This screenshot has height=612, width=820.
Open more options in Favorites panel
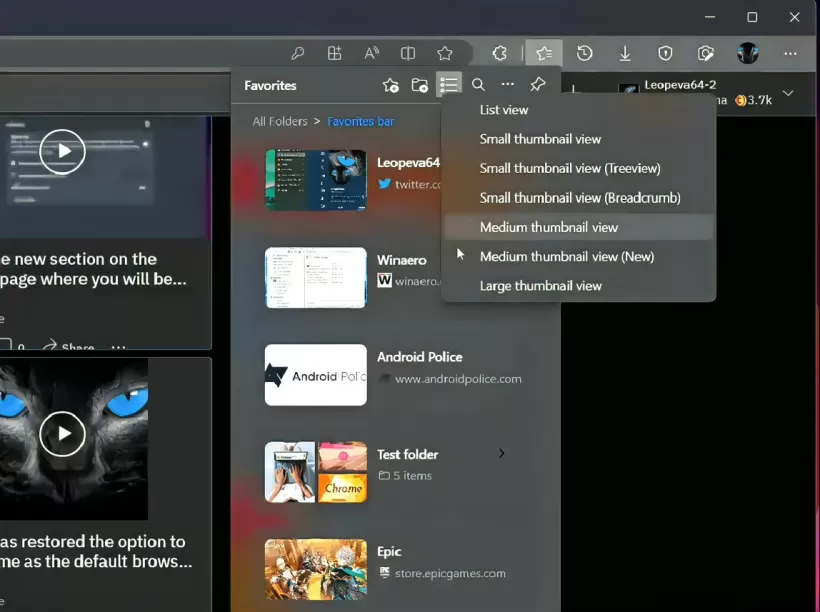point(507,84)
